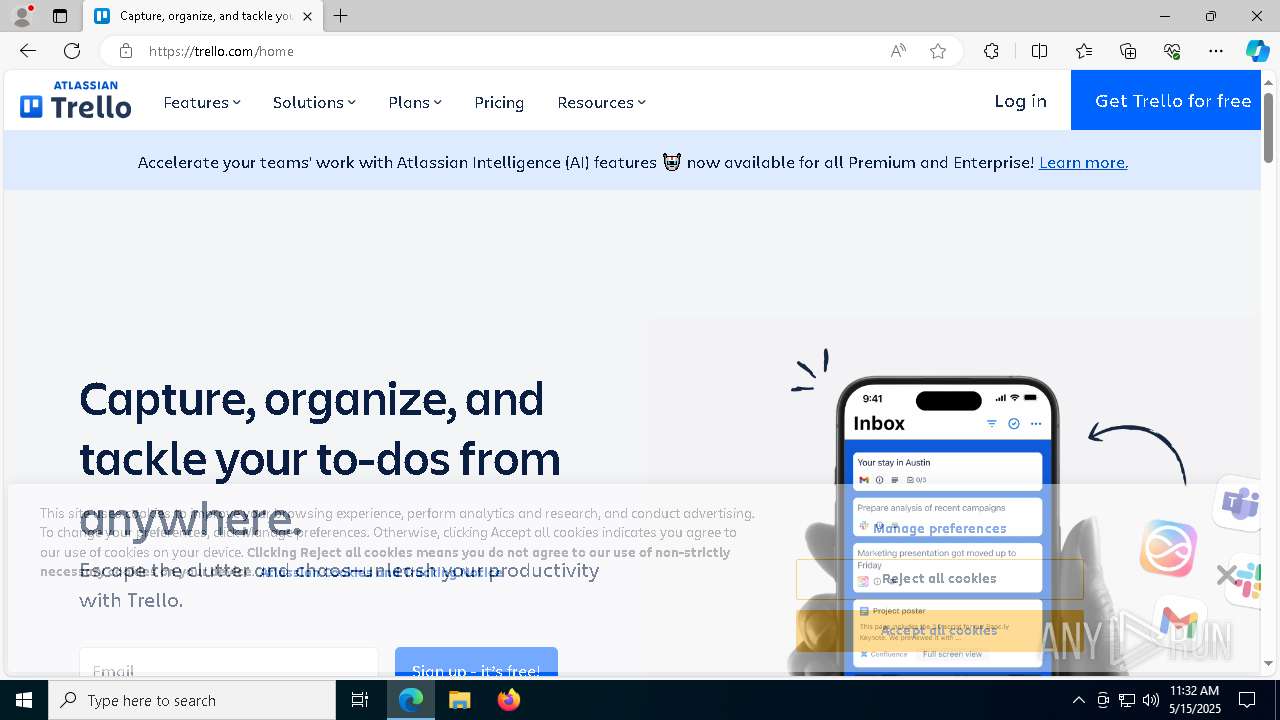The image size is (1280, 720).
Task: Open a new browser tab
Action: point(341,16)
